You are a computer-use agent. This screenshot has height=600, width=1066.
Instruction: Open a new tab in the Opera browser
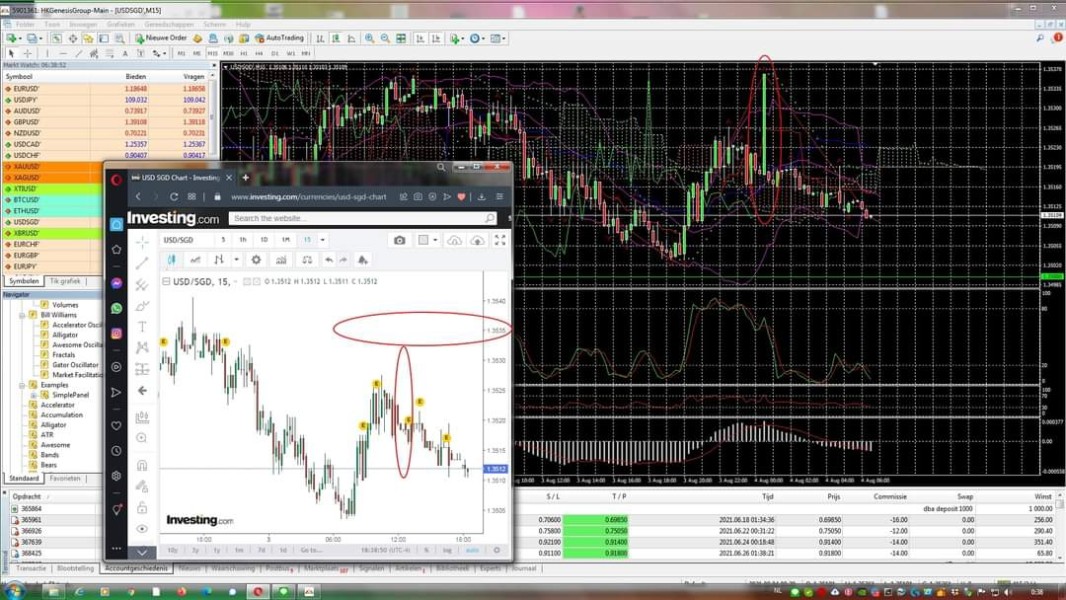click(245, 177)
